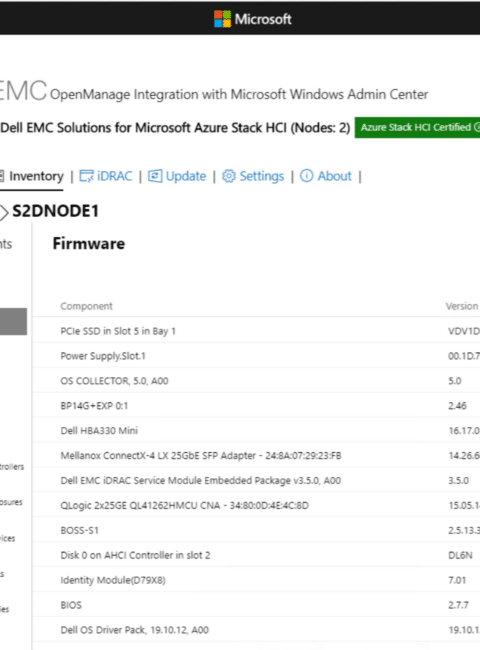The width and height of the screenshot is (480, 650).
Task: Click the iDRAC monitor icon
Action: [x=86, y=176]
